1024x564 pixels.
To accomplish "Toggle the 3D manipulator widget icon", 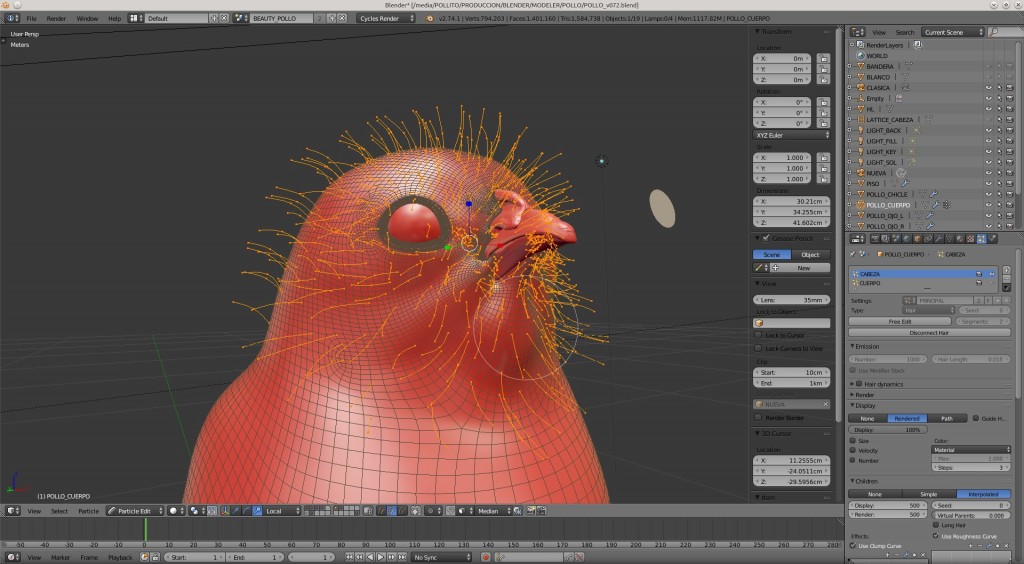I will 225,510.
